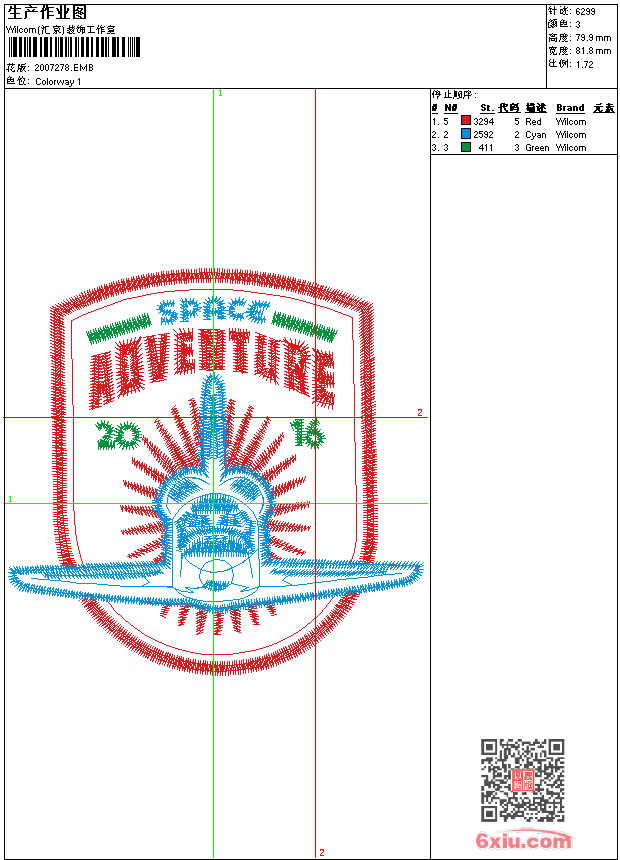Click the blue space shuttle cockpit in the design
This screenshot has height=860, width=620.
216,527
